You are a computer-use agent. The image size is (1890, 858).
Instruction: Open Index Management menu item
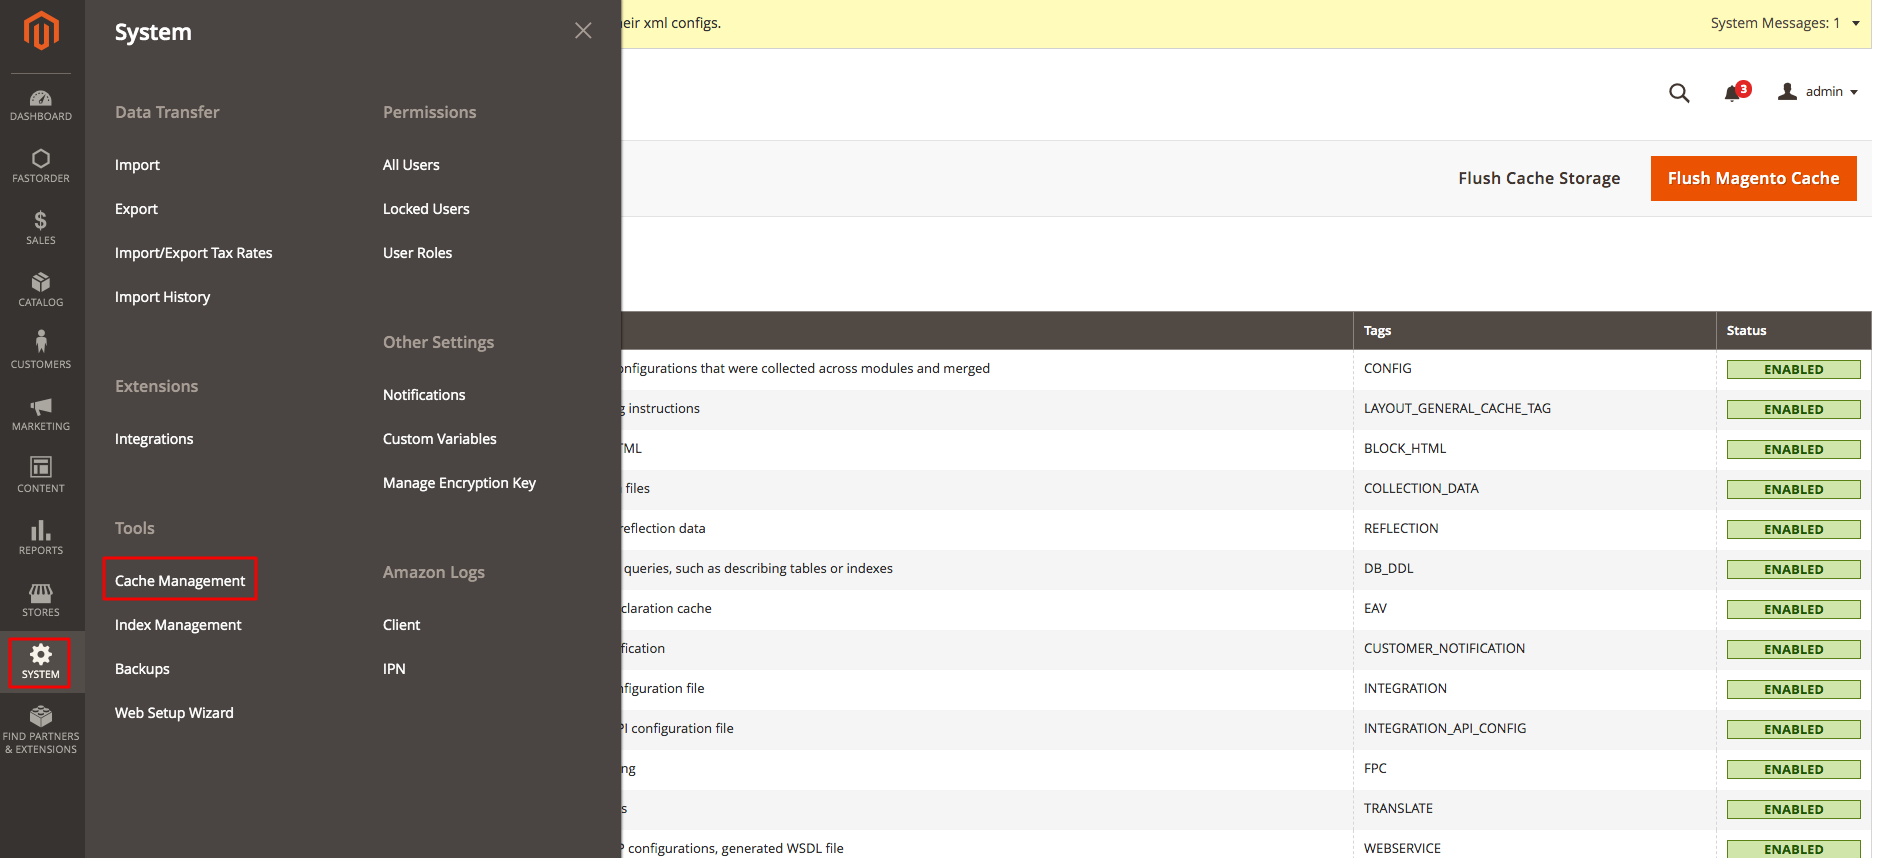(x=178, y=625)
